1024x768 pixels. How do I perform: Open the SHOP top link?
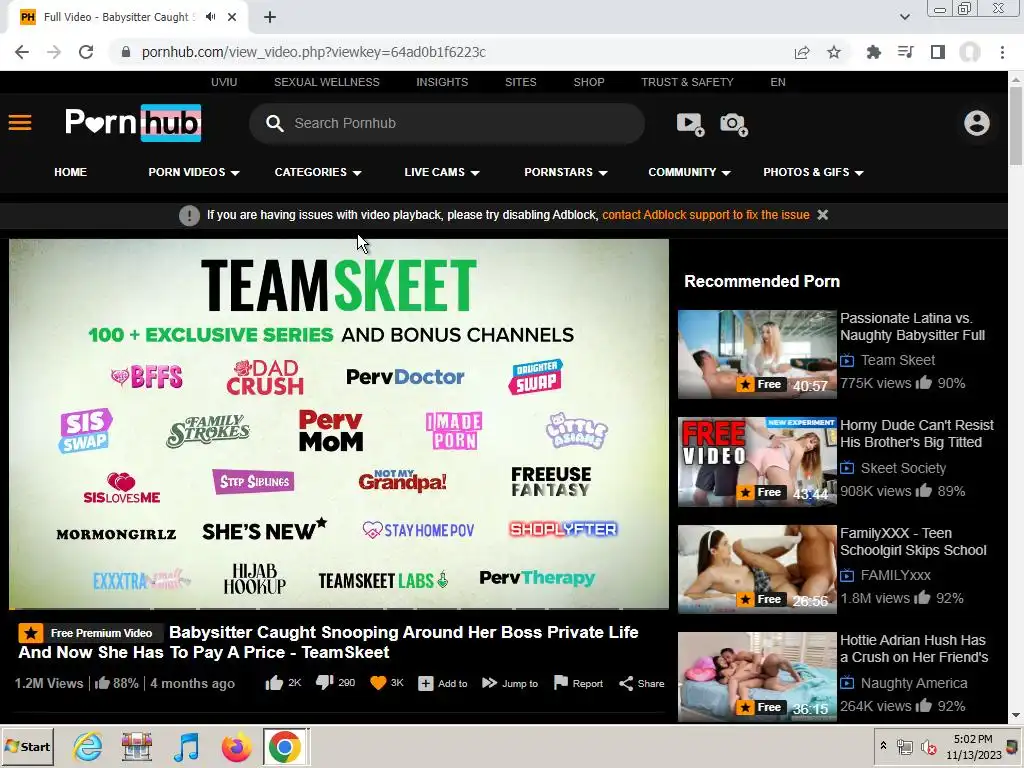pos(589,82)
